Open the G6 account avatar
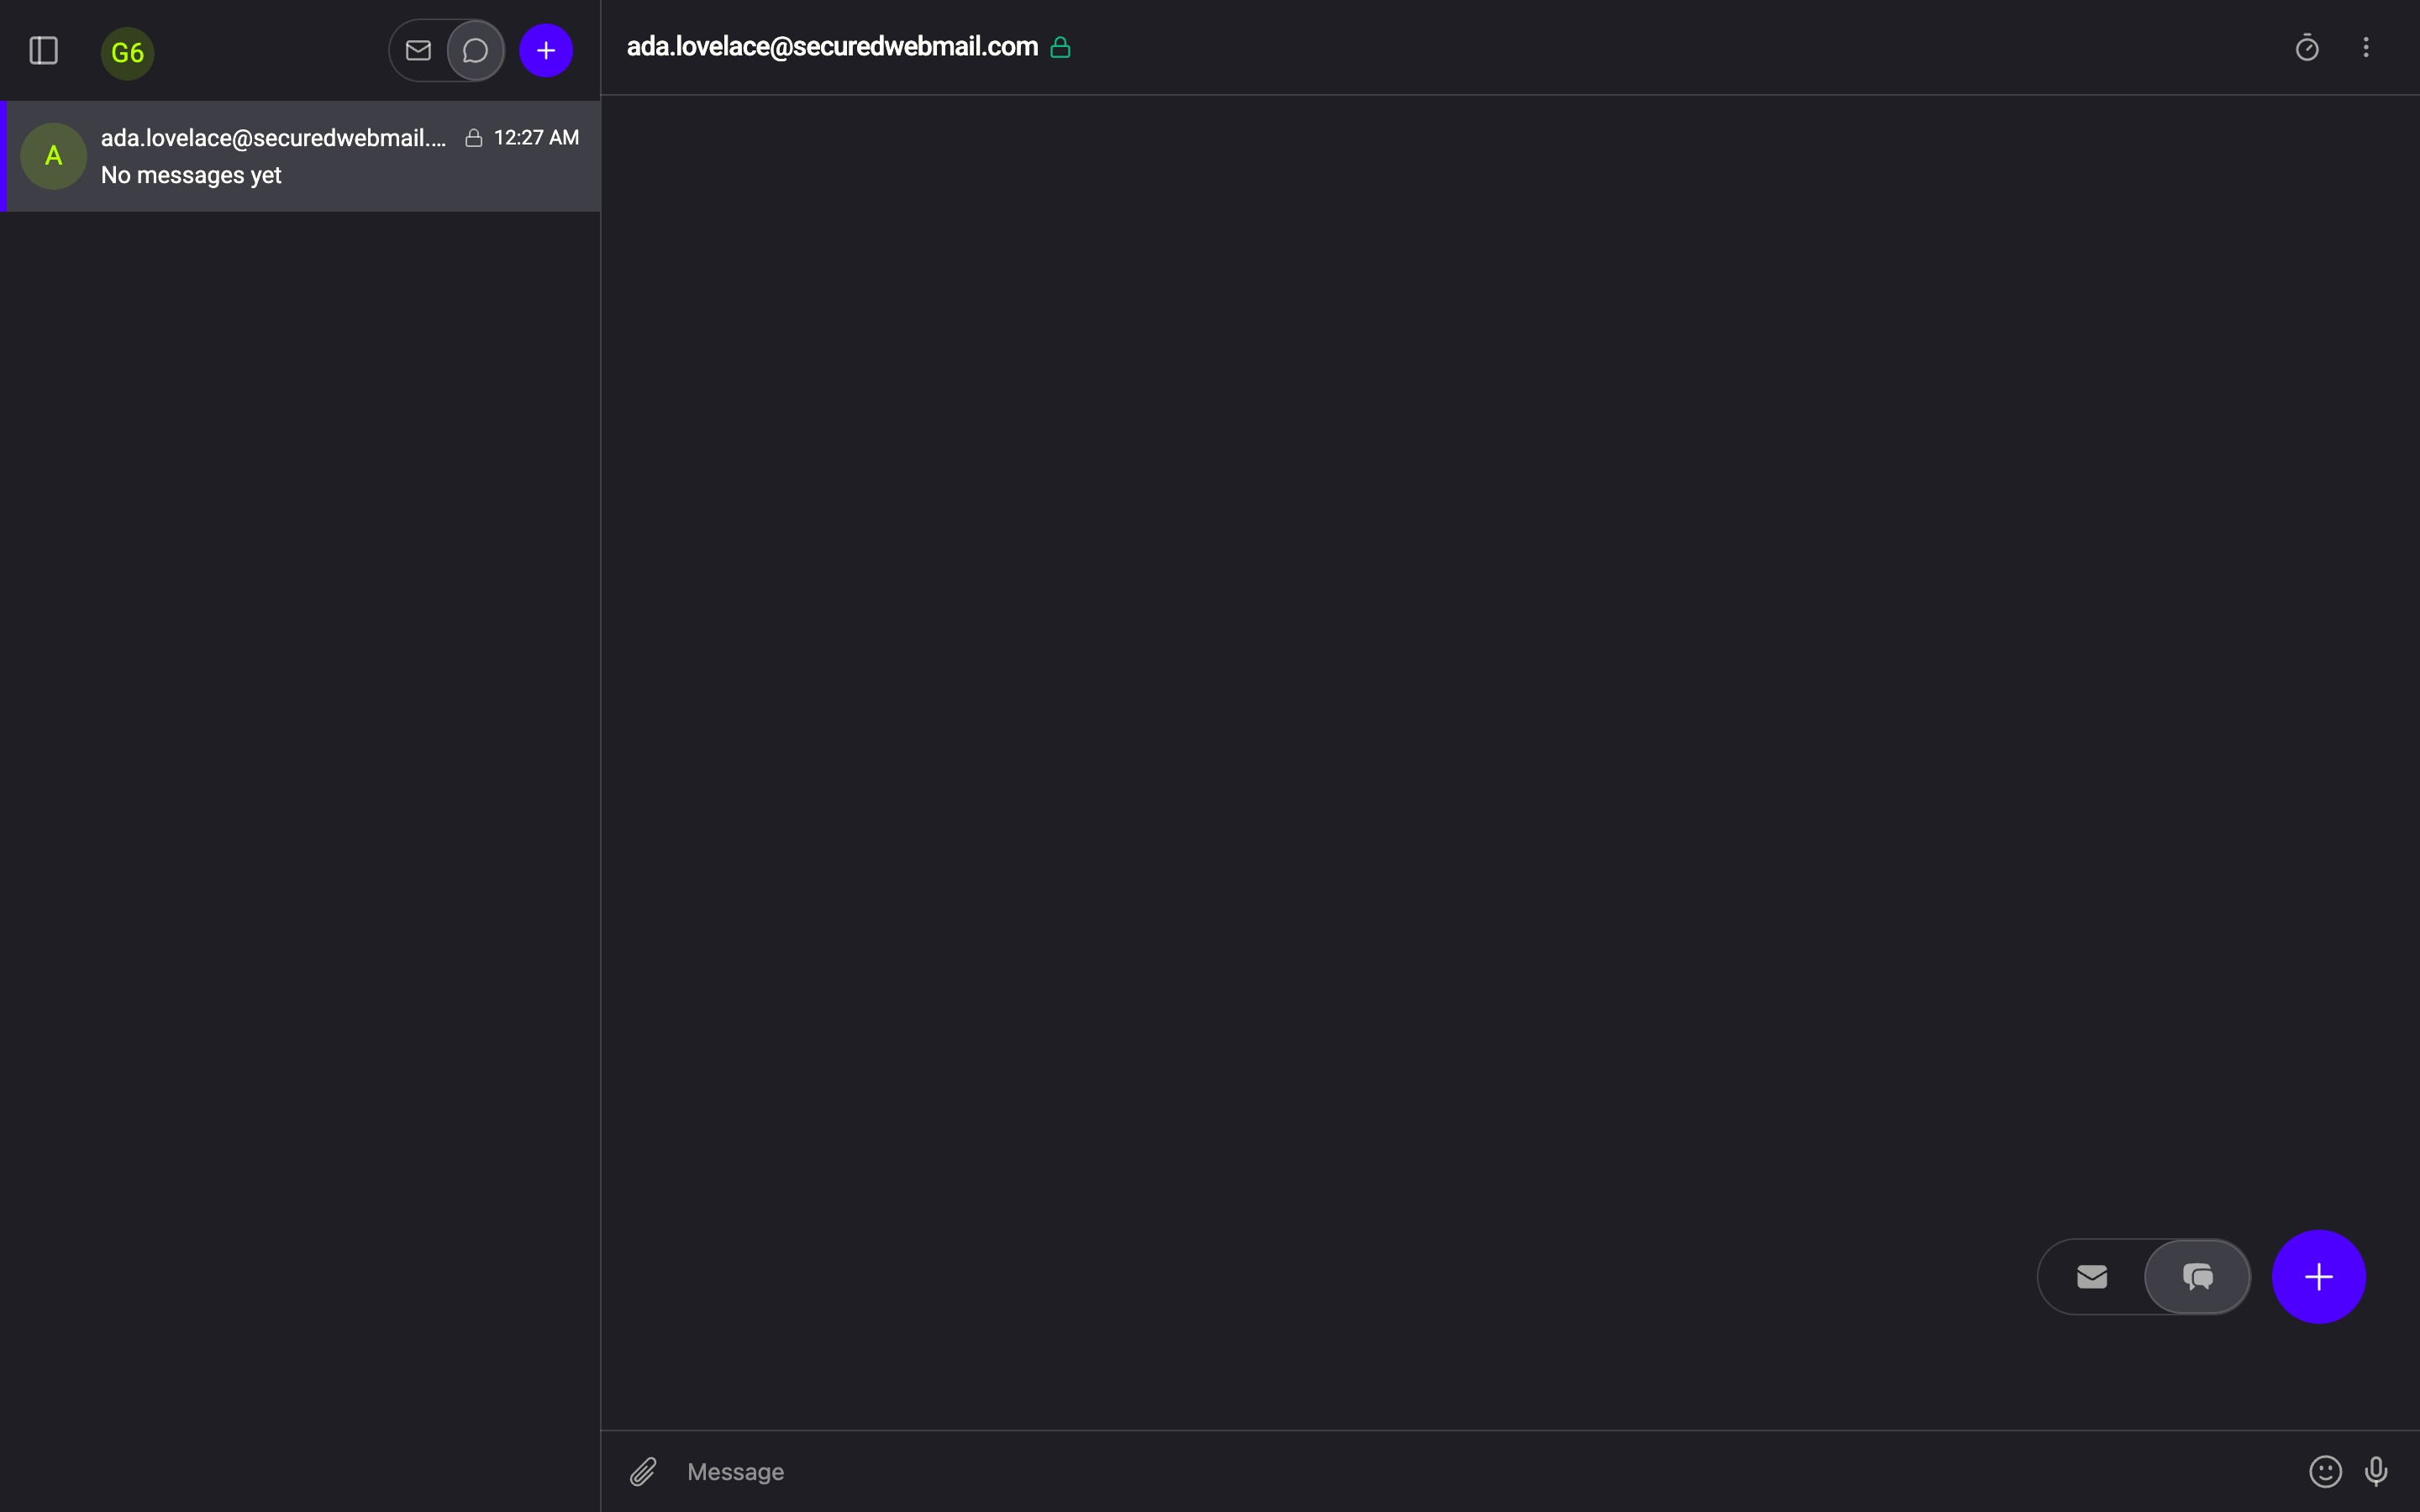2420x1512 pixels. pos(127,52)
